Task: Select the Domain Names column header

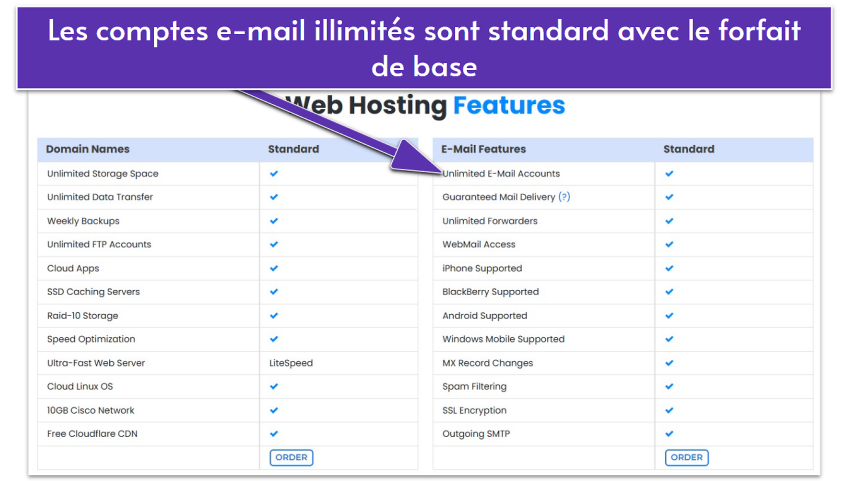Action: [x=88, y=149]
